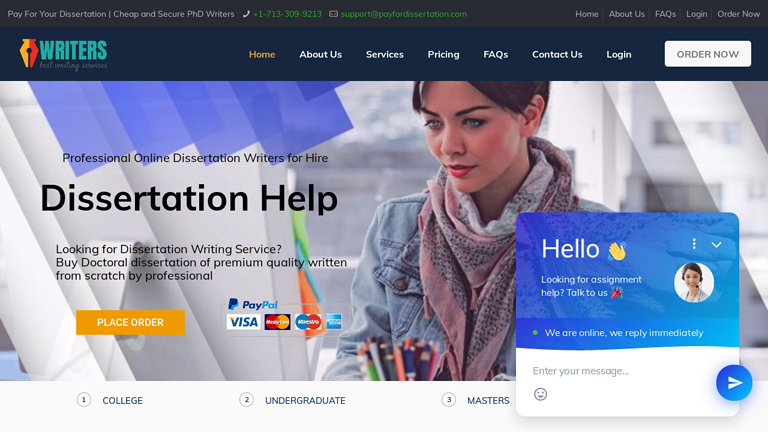
Task: Select step 3 Masters level
Action: pos(476,400)
